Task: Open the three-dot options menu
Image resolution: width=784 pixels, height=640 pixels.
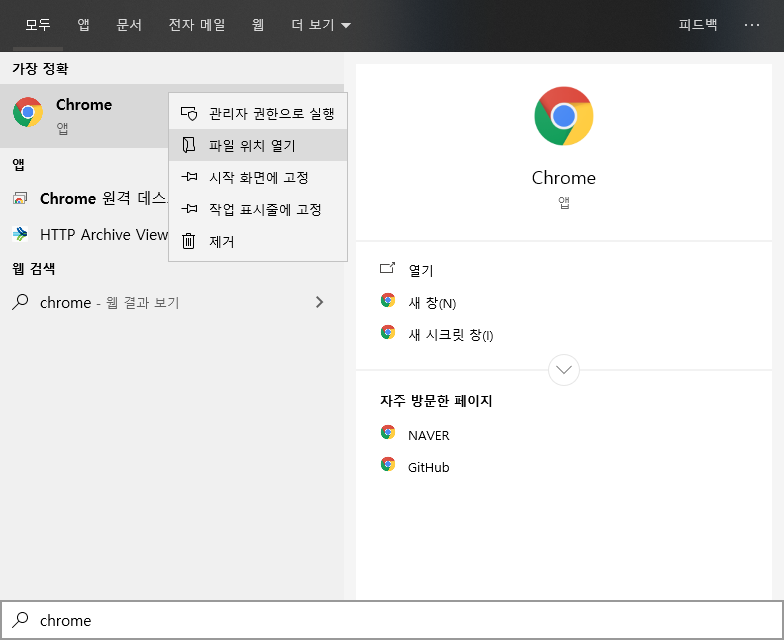Action: point(752,24)
